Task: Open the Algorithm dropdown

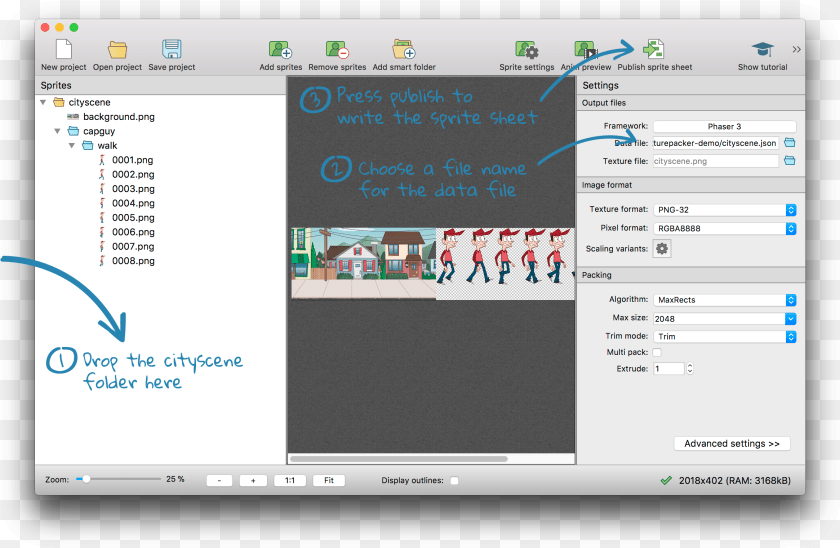Action: 725,300
